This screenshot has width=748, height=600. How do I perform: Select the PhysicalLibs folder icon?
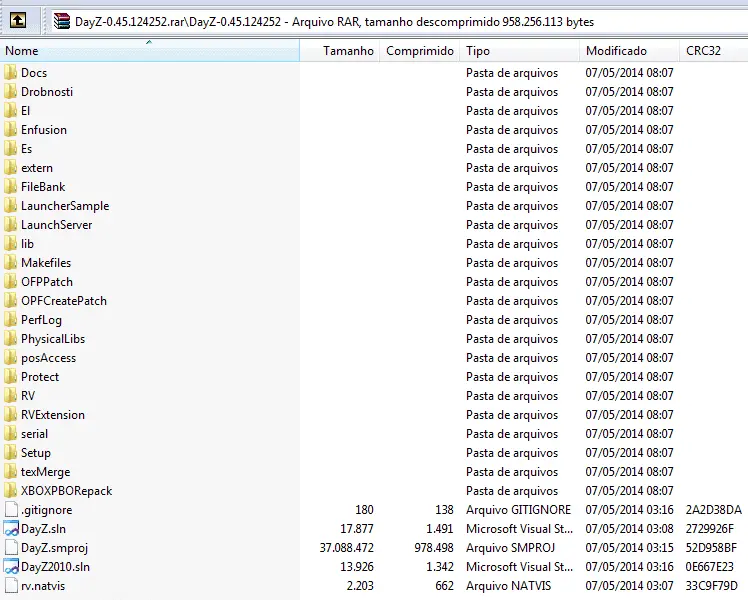pyautogui.click(x=10, y=339)
